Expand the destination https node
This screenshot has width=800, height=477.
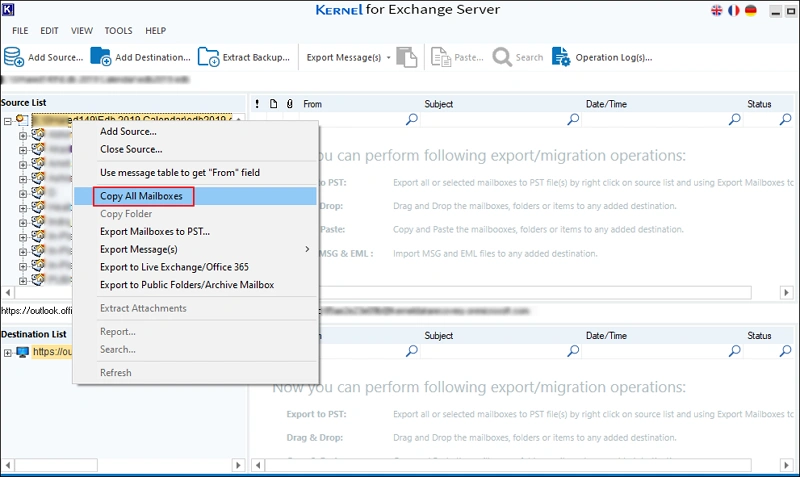(x=7, y=353)
